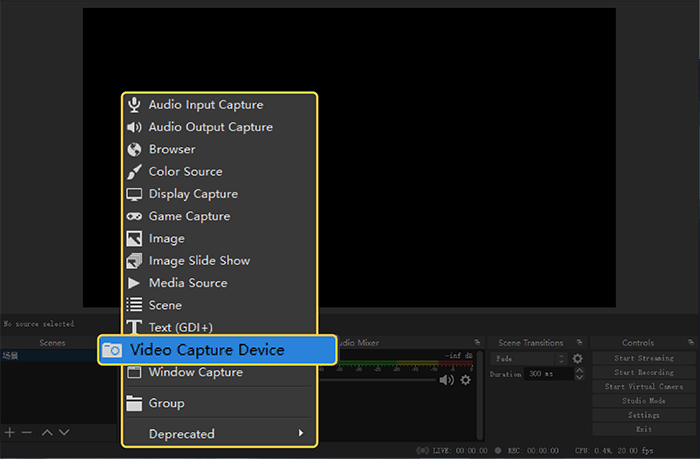Click the Media Source play icon
This screenshot has height=459, width=700.
[134, 283]
